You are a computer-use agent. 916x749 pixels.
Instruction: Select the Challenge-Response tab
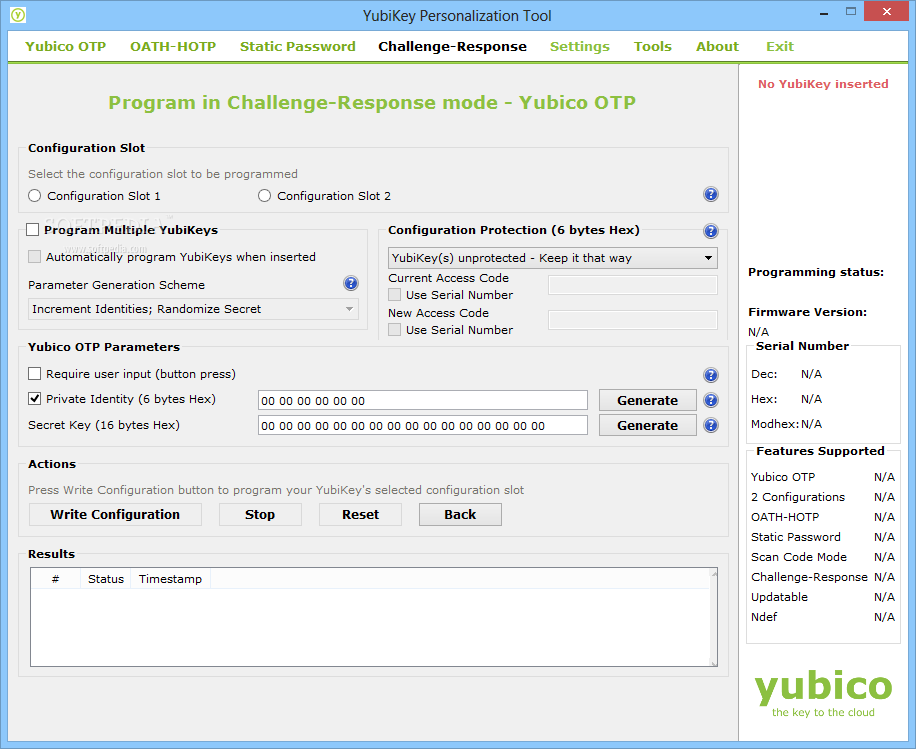tap(452, 46)
